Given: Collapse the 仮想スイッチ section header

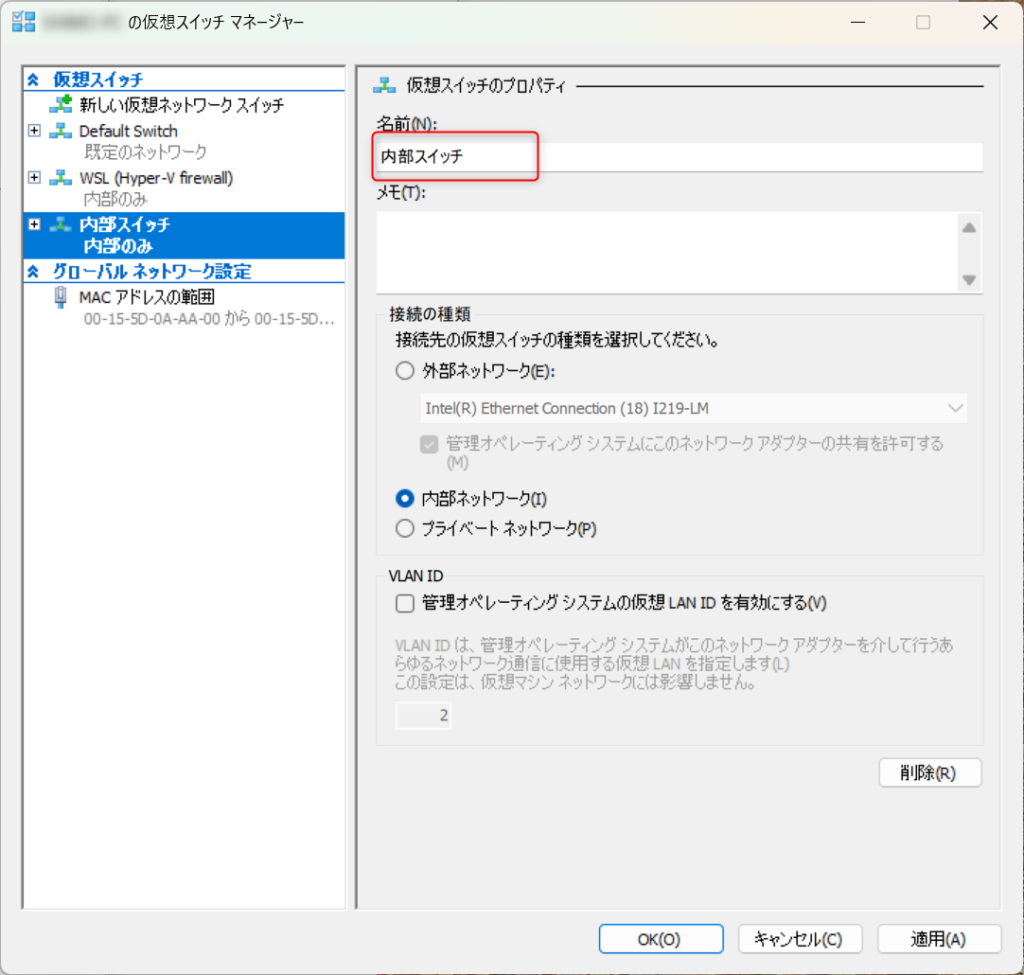Looking at the screenshot, I should (x=34, y=79).
